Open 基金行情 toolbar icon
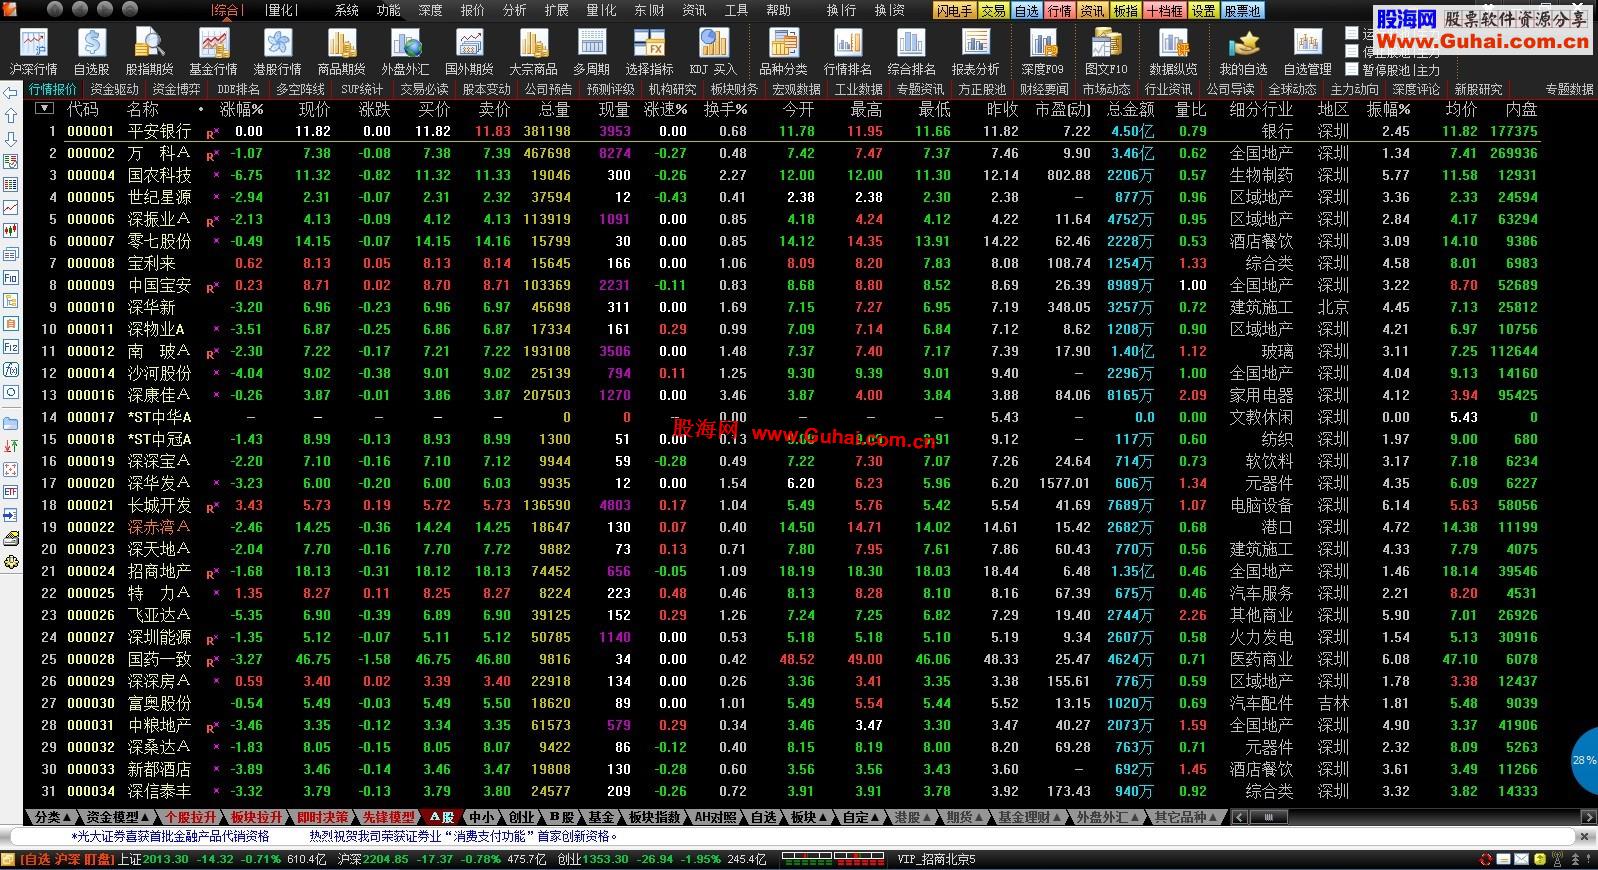The image size is (1598, 870). tap(213, 52)
